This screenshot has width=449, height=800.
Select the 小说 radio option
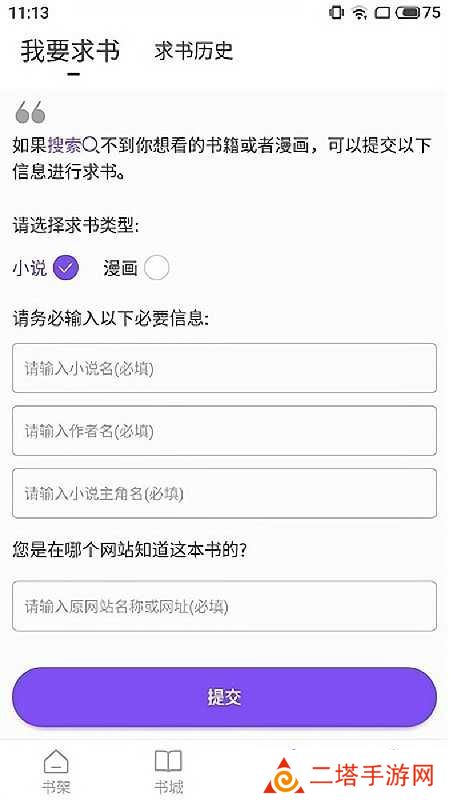coord(66,268)
